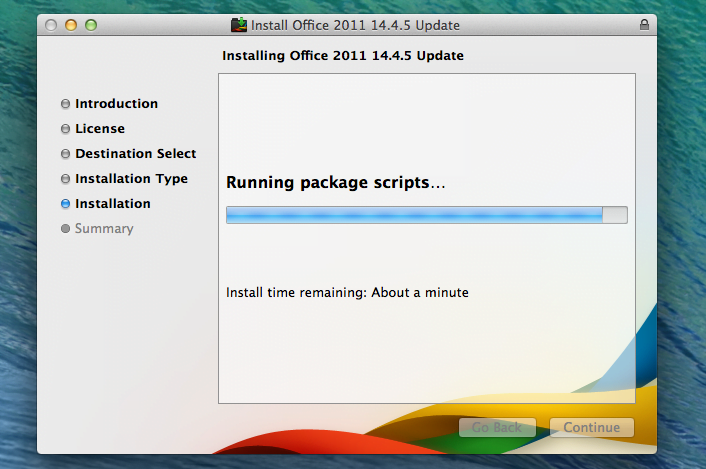This screenshot has width=706, height=469.
Task: Click the 'Installing Office 2011 14.4.5 Update' heading
Action: [342, 56]
